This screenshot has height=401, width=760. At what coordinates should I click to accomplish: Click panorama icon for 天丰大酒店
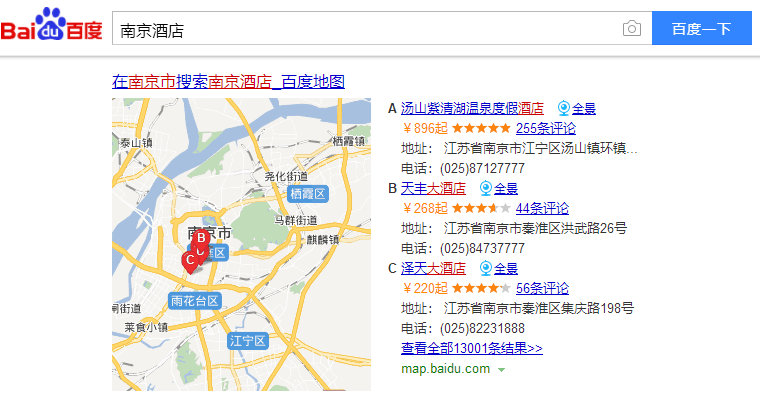[x=485, y=188]
